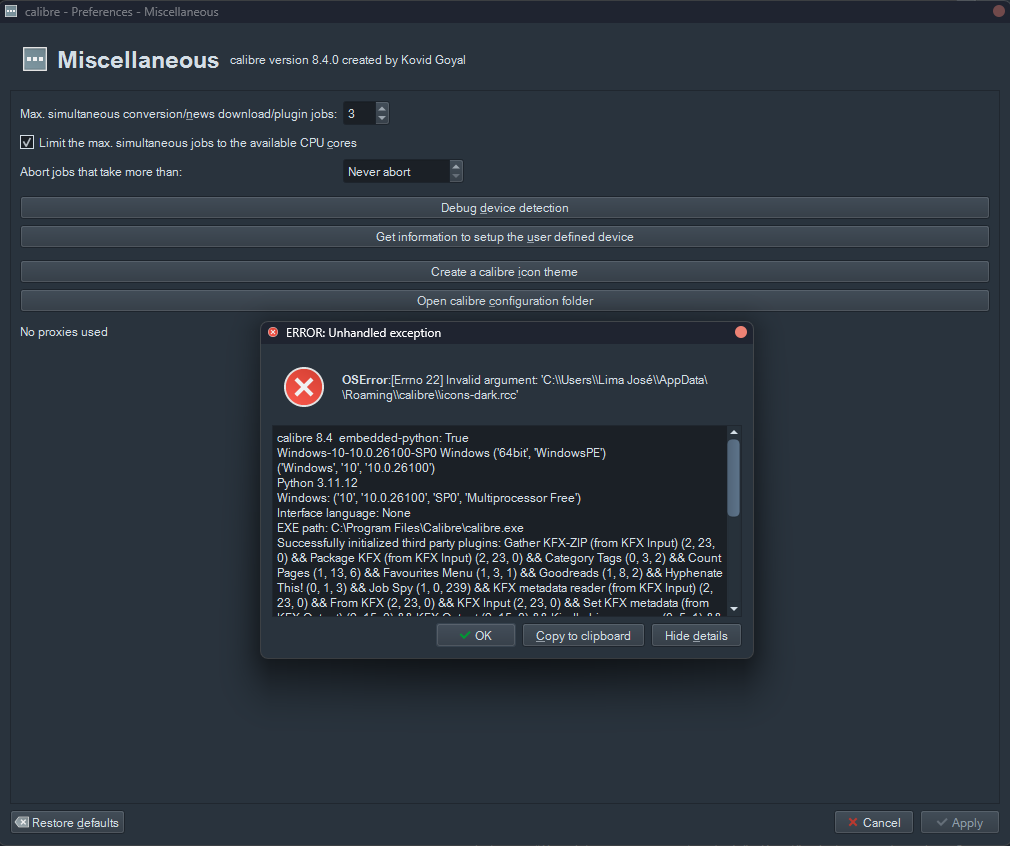Close the calibre Preferences window
The image size is (1010, 846).
pos(999,11)
